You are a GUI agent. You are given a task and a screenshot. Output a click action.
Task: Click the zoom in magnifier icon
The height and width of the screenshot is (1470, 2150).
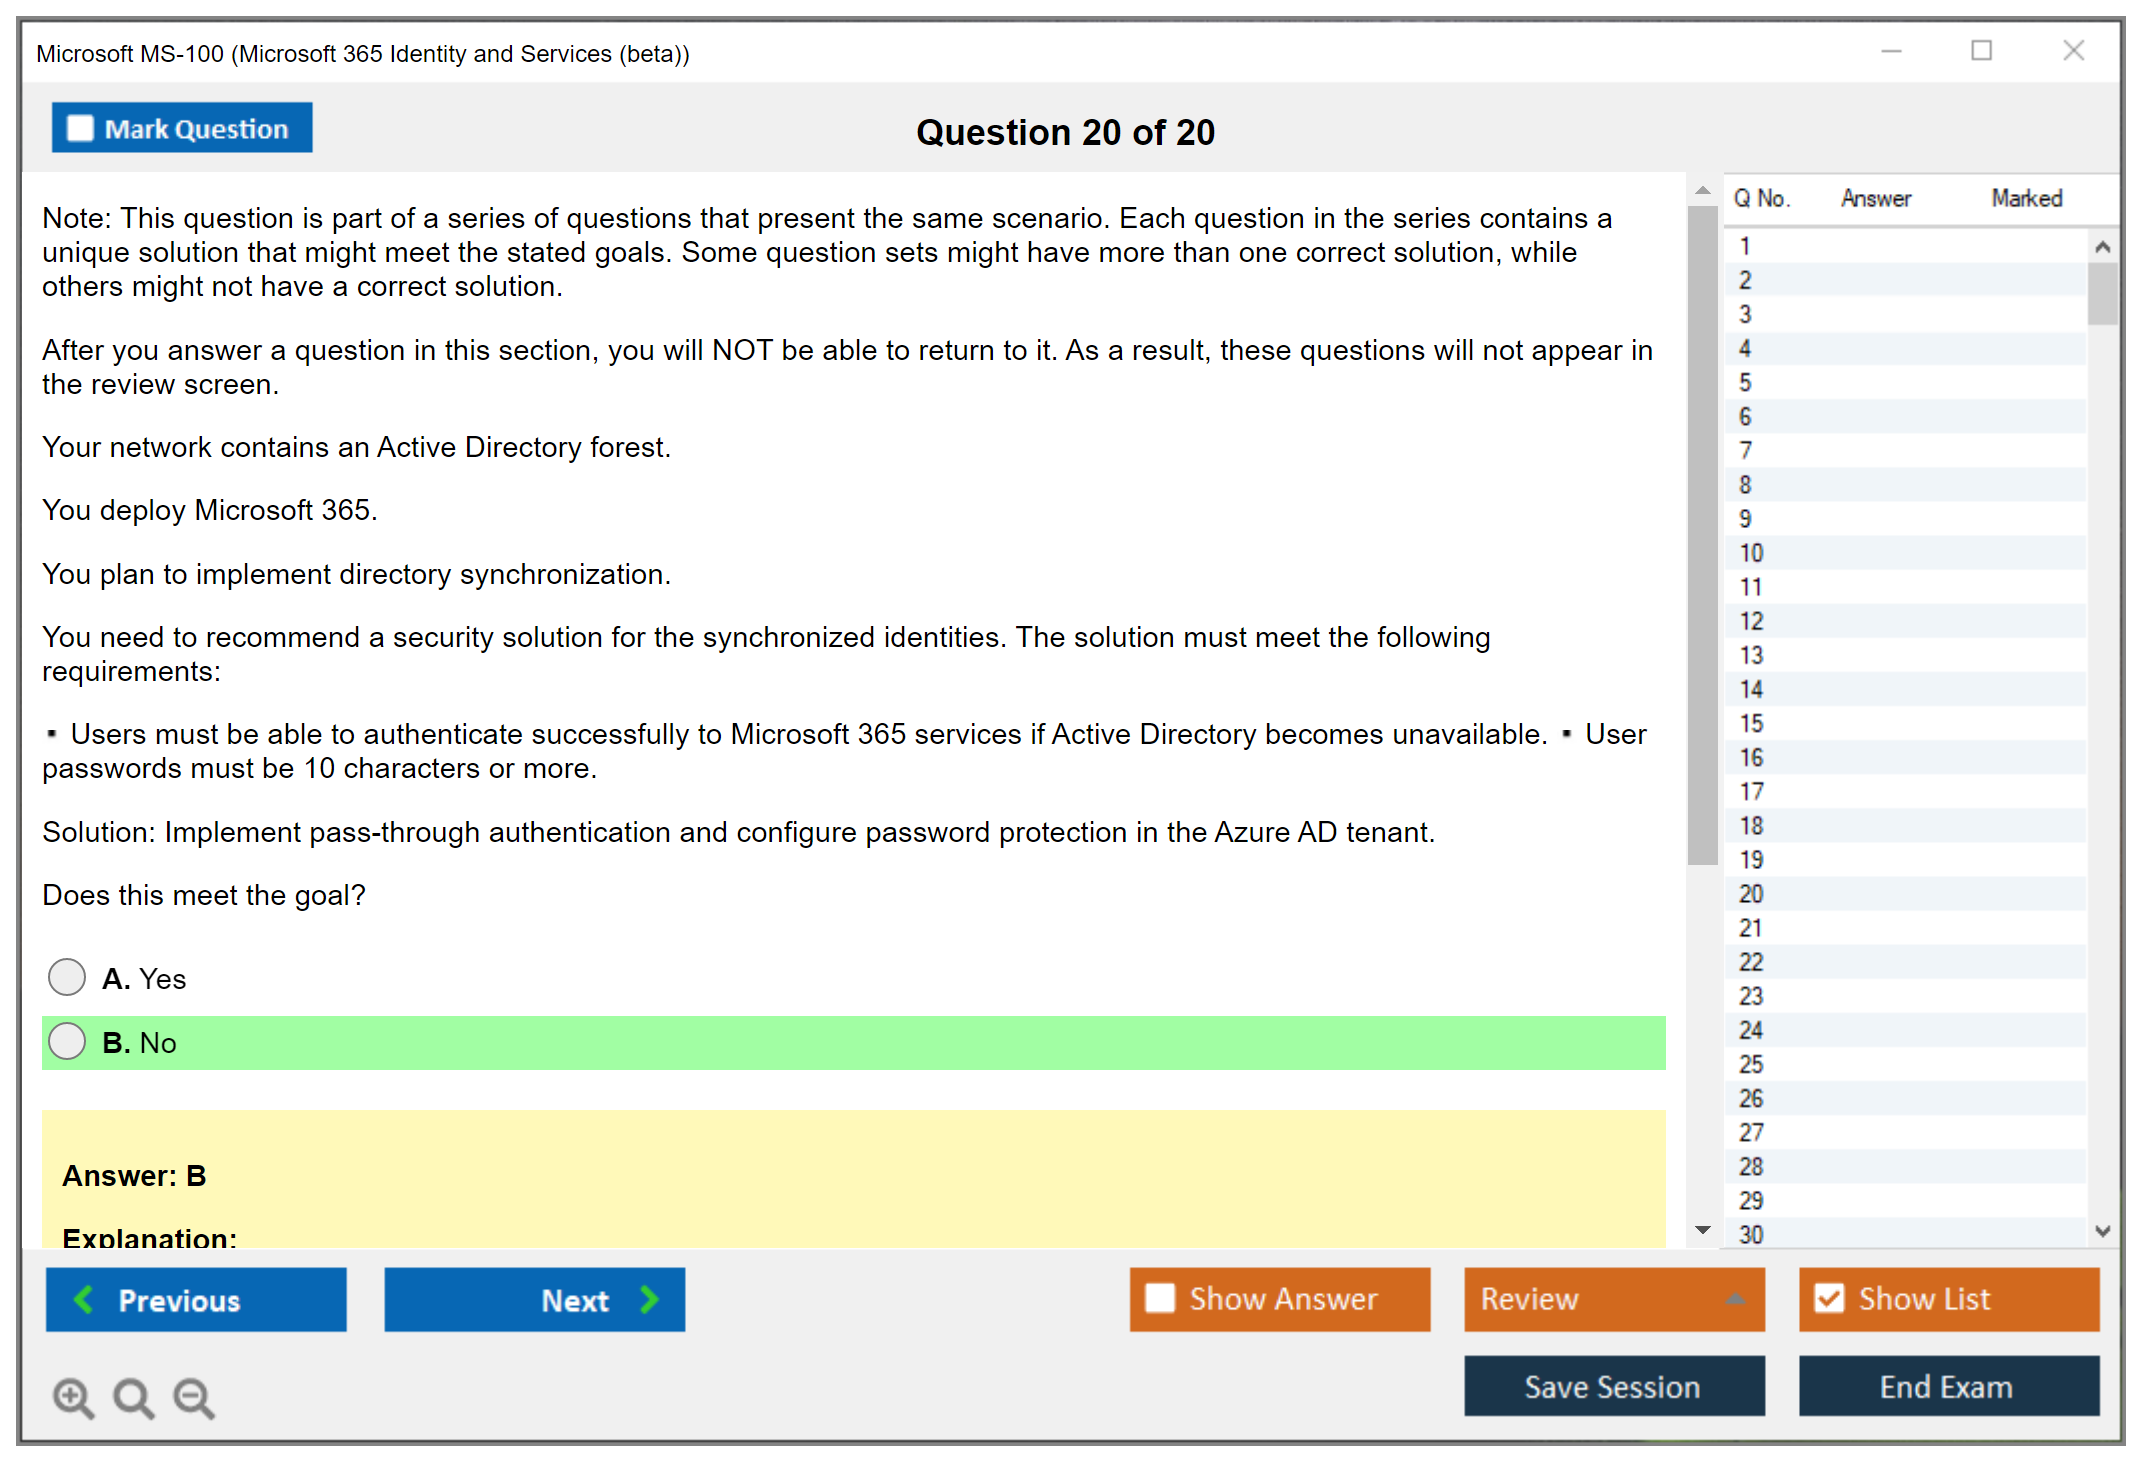[x=73, y=1397]
